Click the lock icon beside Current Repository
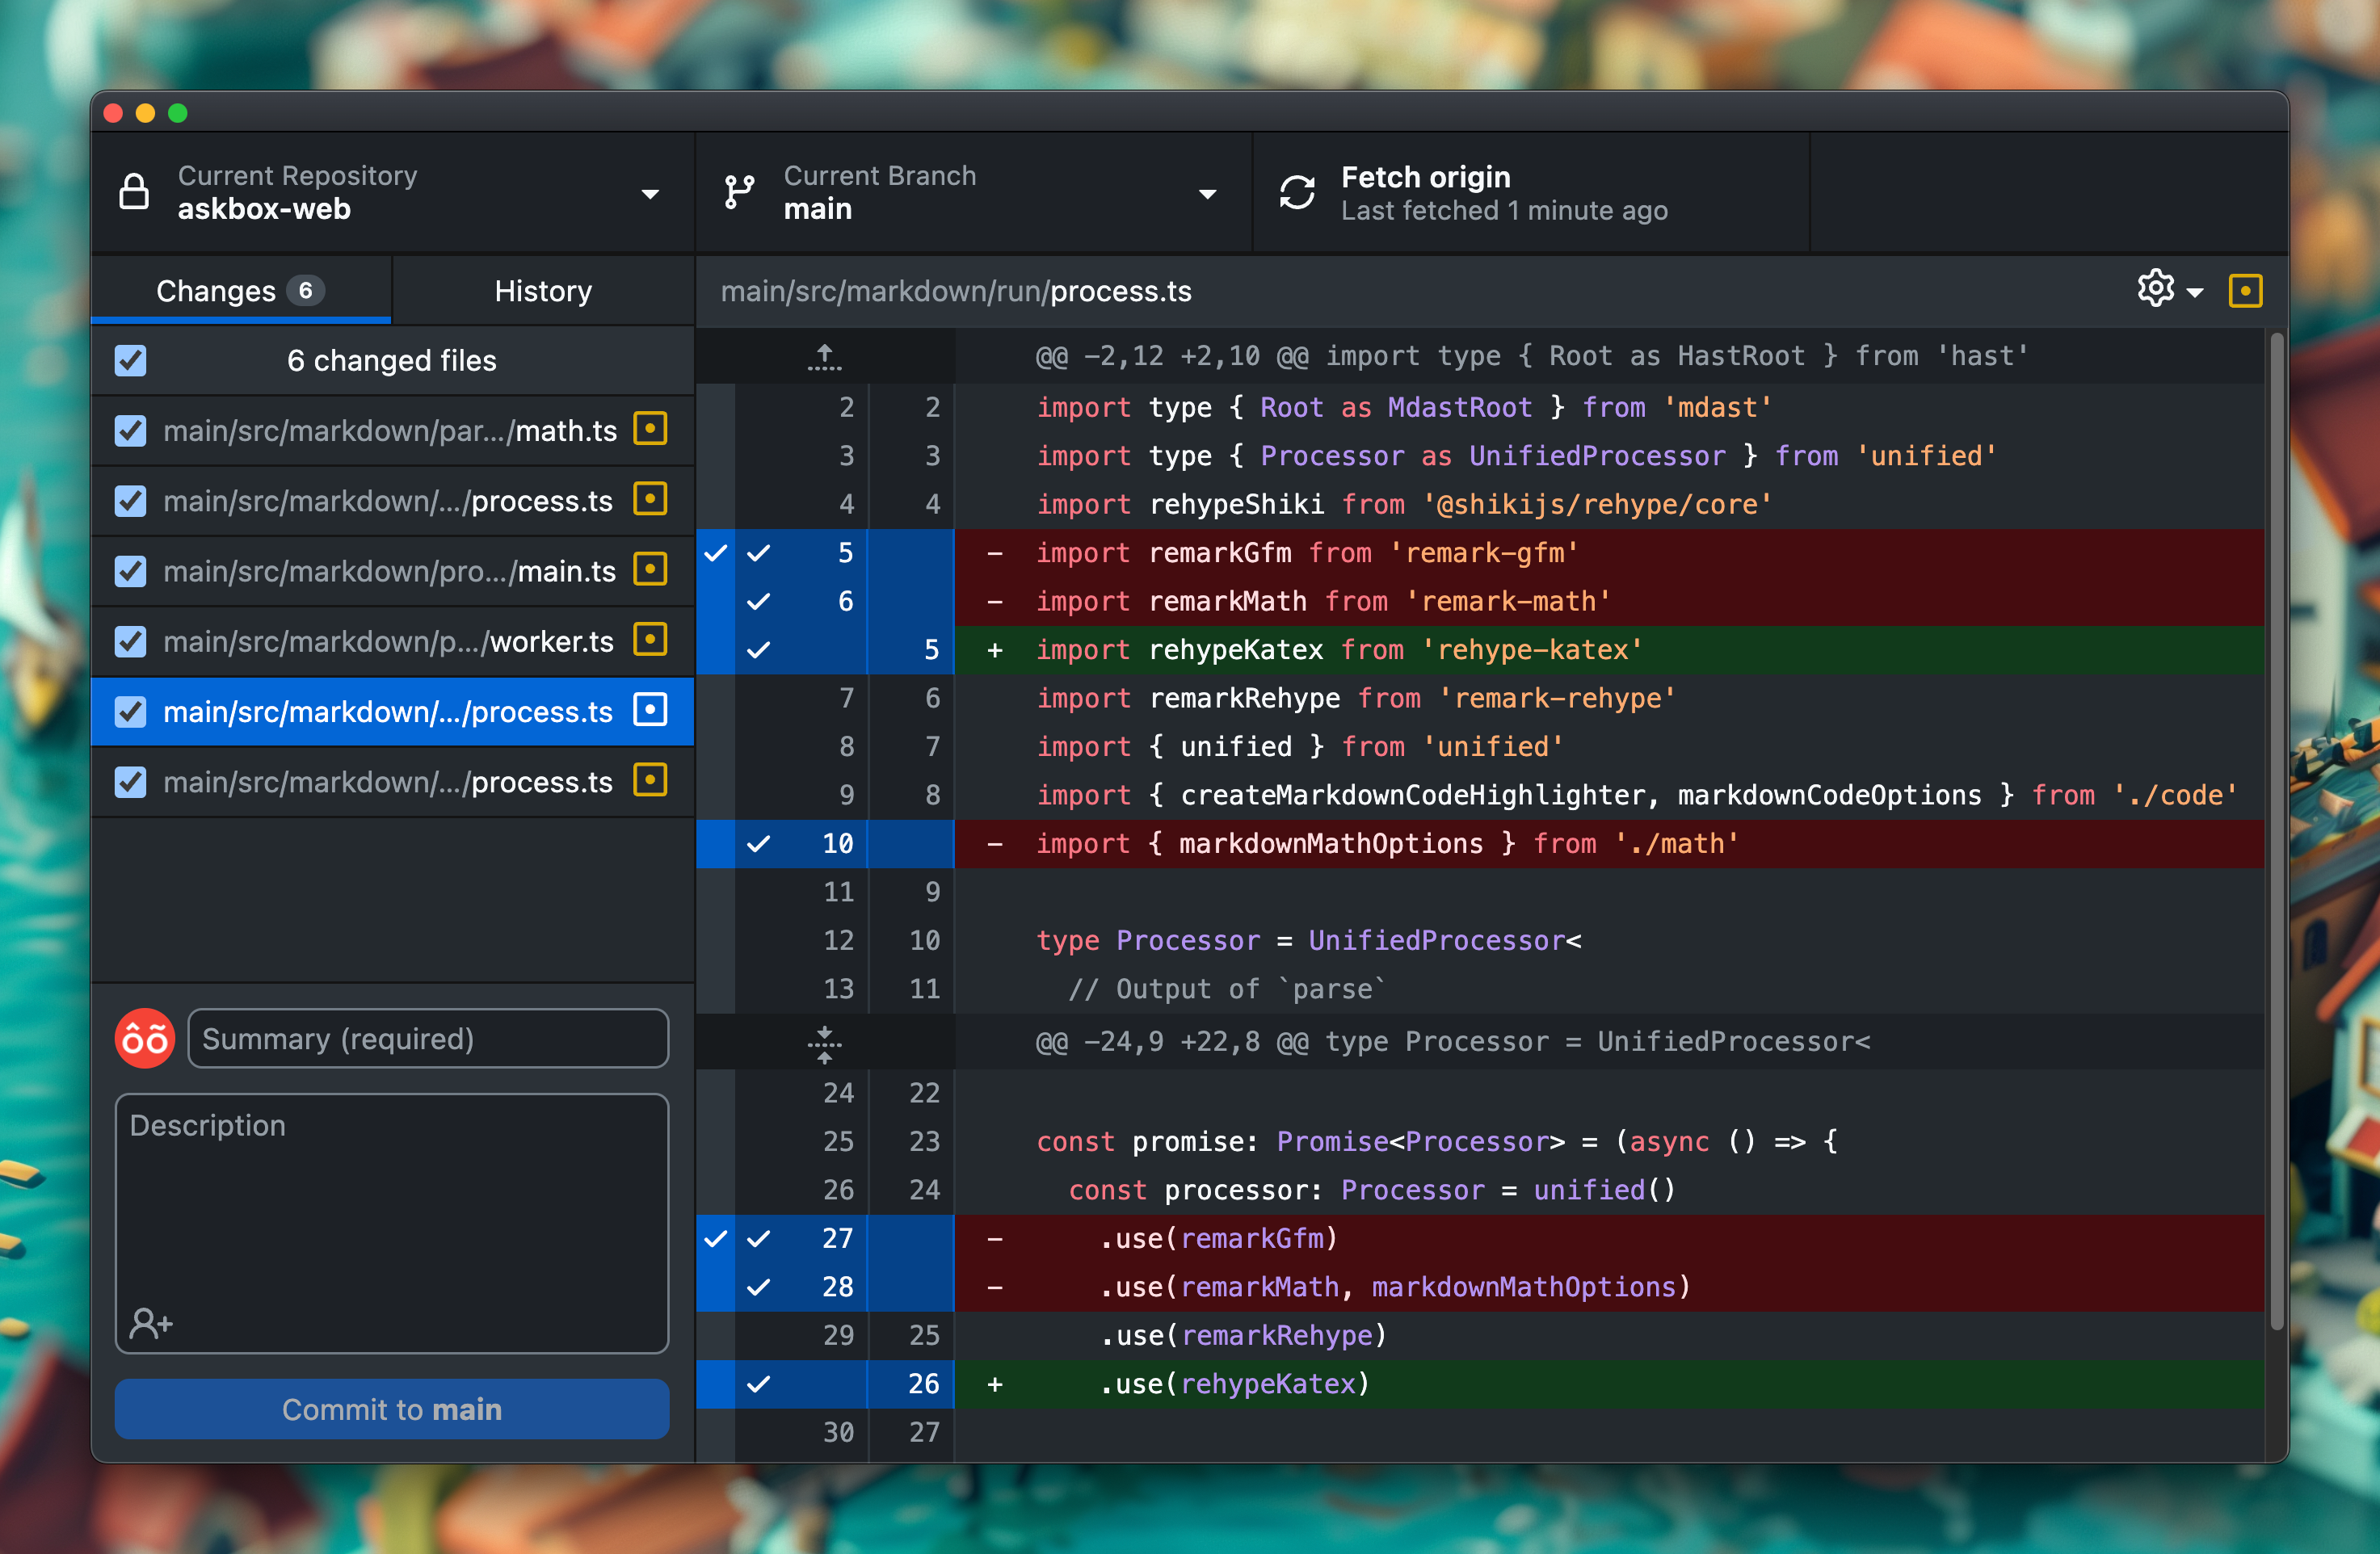This screenshot has width=2380, height=1554. tap(134, 192)
